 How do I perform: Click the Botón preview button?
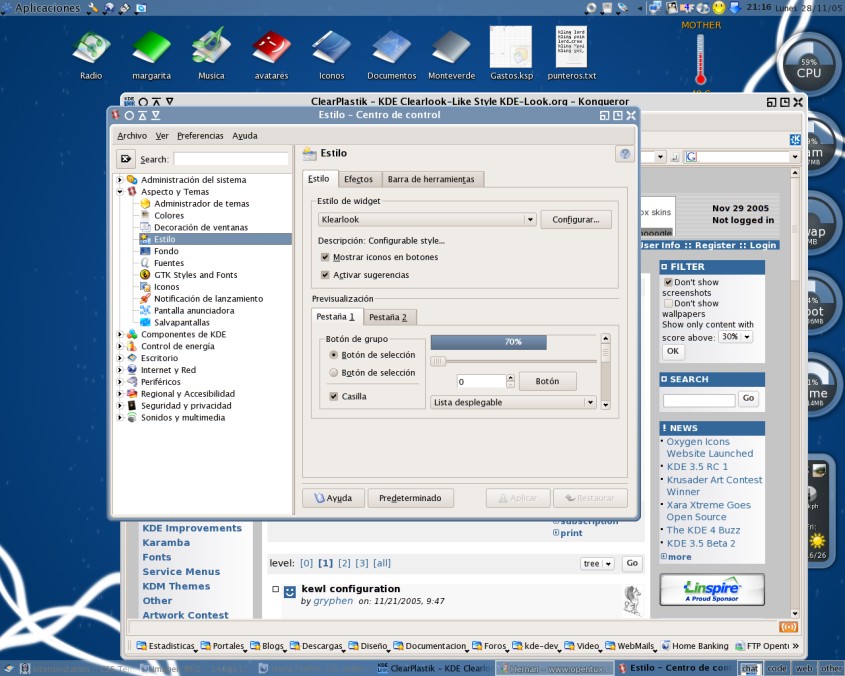click(x=548, y=381)
